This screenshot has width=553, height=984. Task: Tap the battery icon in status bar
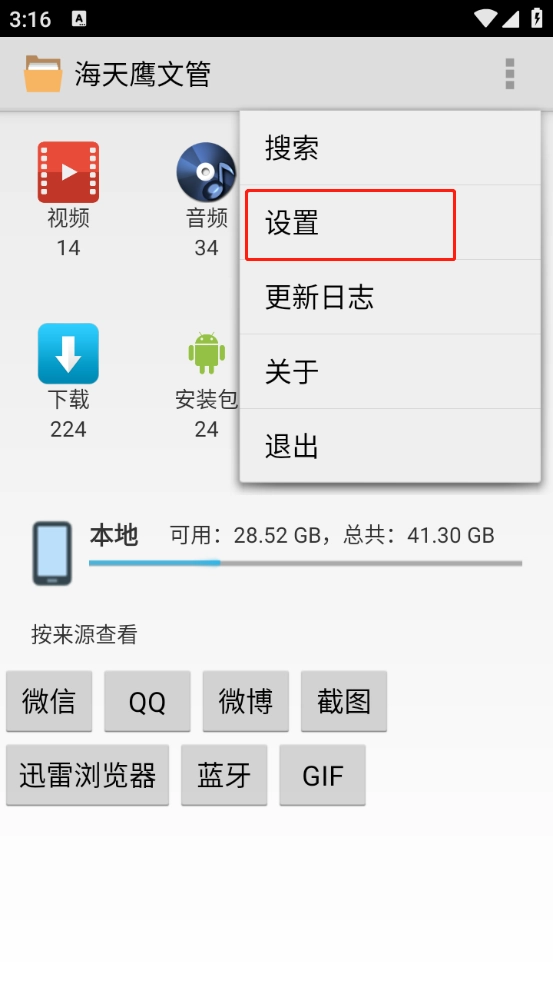click(535, 18)
